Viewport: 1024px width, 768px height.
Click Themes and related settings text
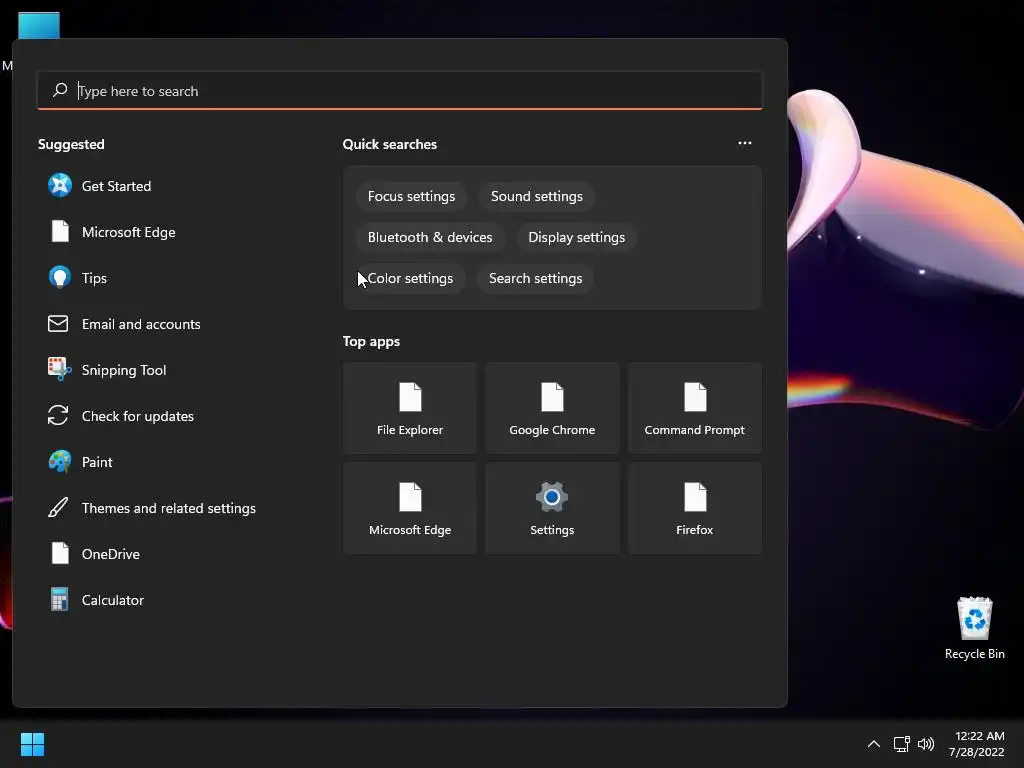tap(168, 508)
